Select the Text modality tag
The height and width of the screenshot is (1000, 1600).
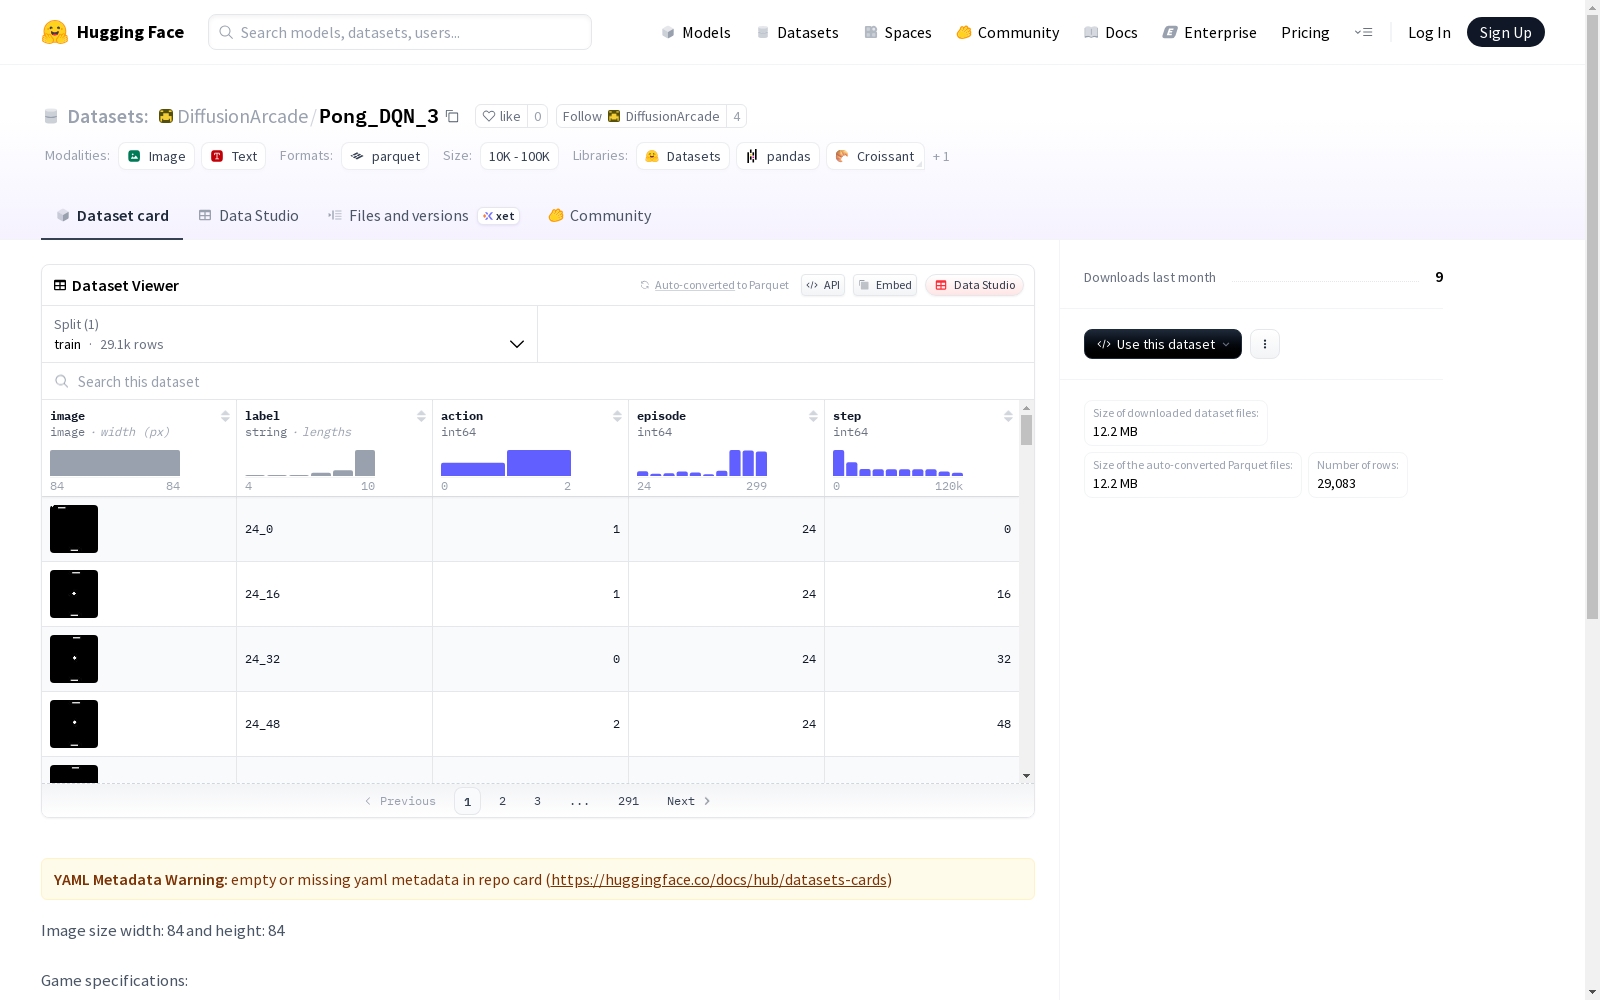click(234, 156)
